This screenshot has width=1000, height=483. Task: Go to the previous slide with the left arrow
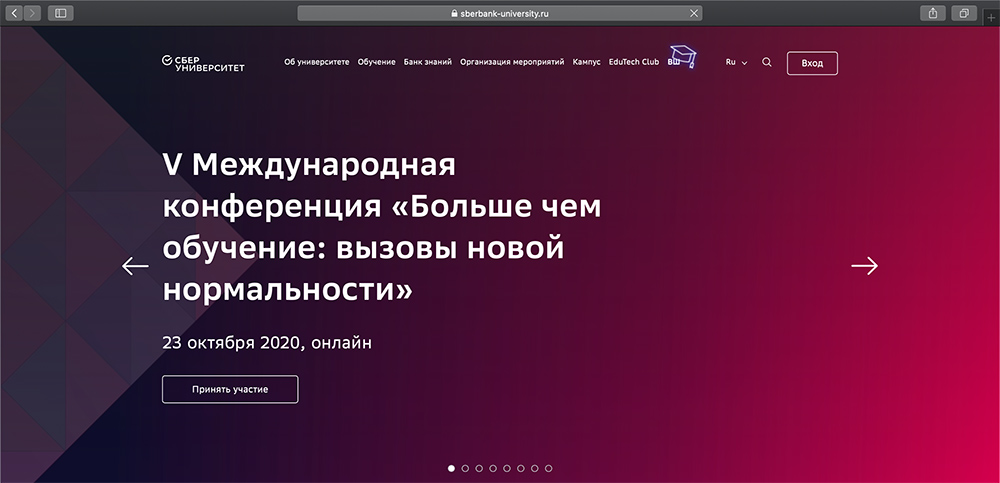pos(135,265)
